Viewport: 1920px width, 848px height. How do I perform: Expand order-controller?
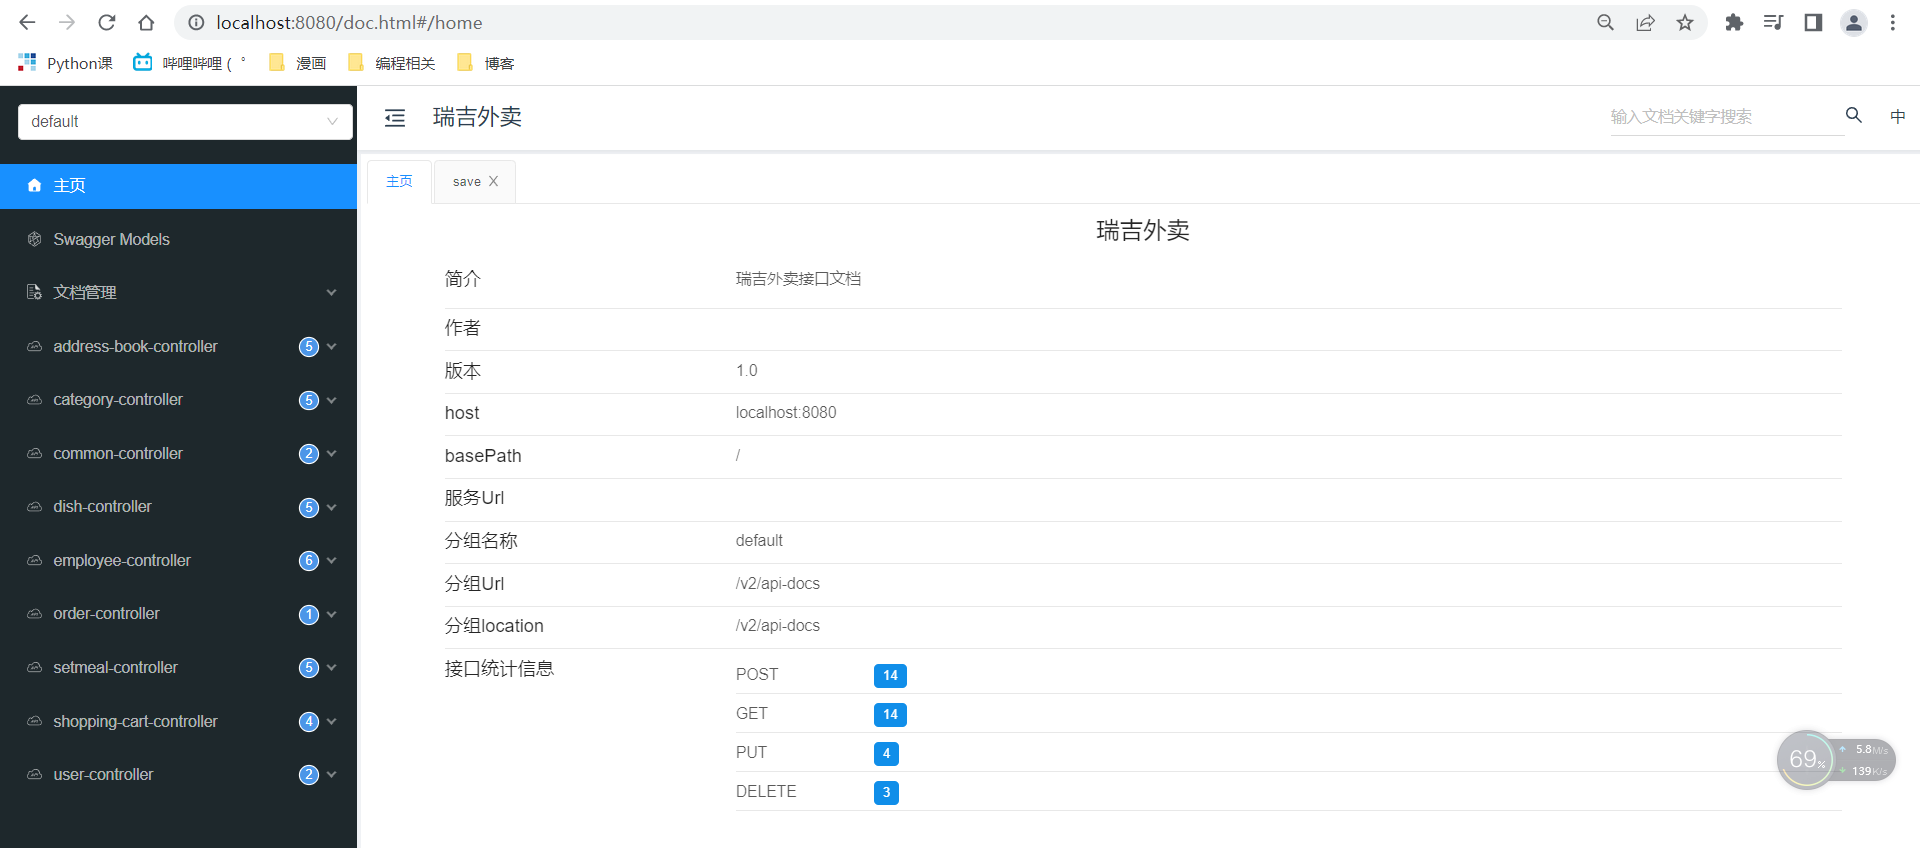[178, 613]
